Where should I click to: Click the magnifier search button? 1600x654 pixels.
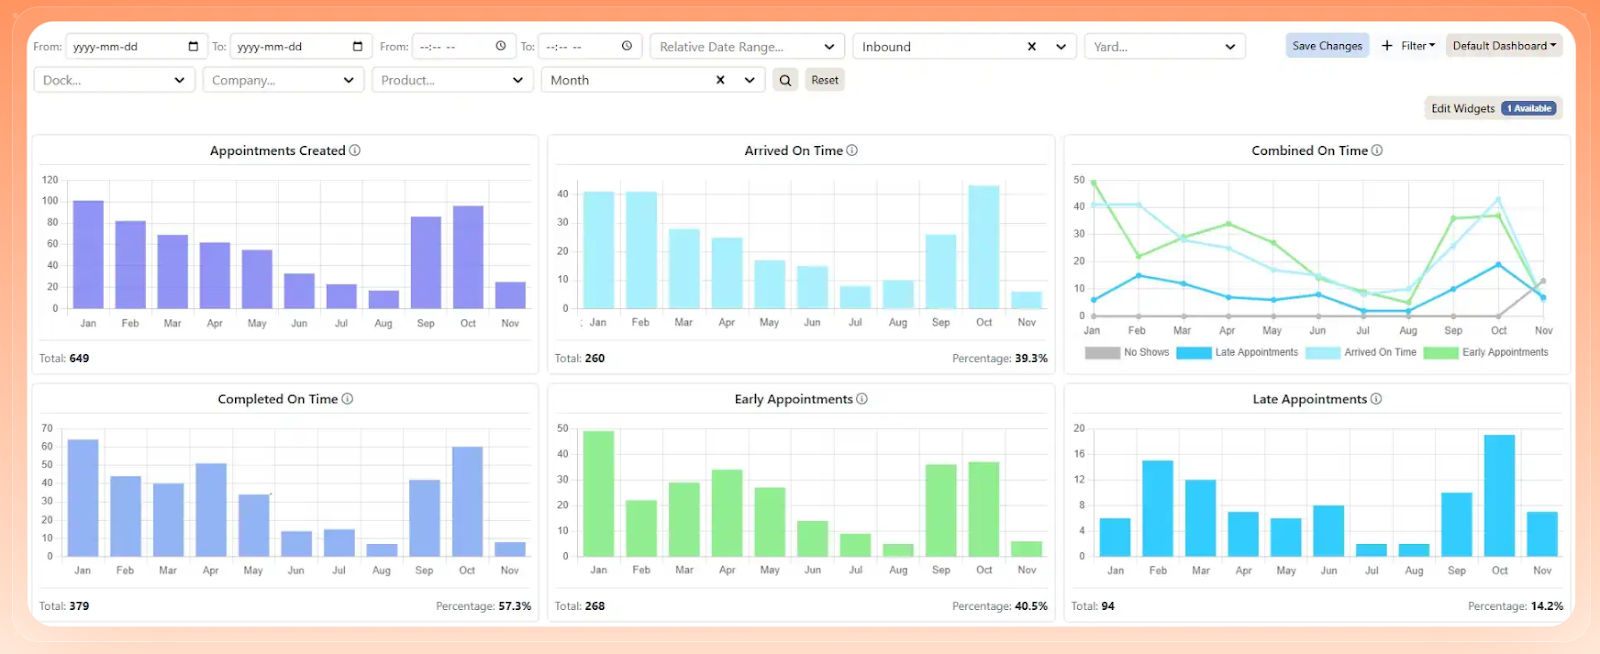click(786, 80)
